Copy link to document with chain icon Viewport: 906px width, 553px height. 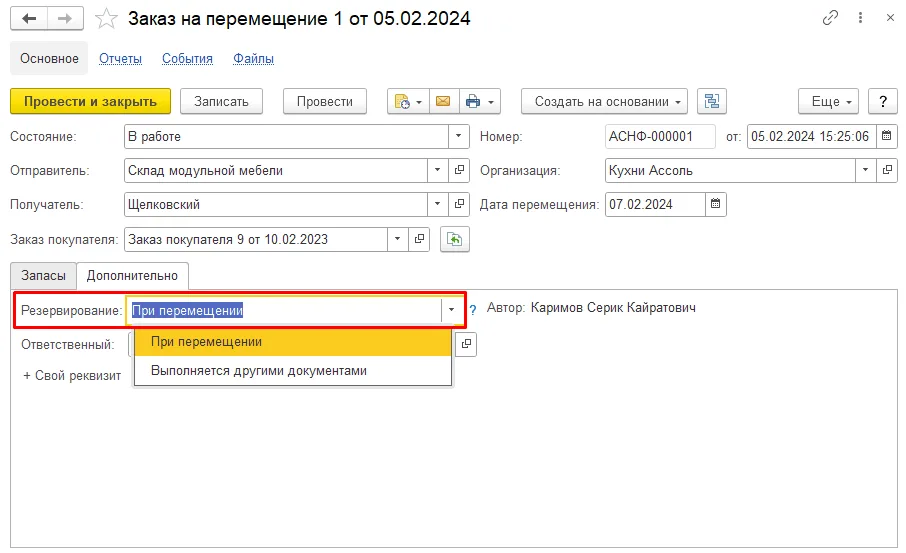(x=830, y=18)
